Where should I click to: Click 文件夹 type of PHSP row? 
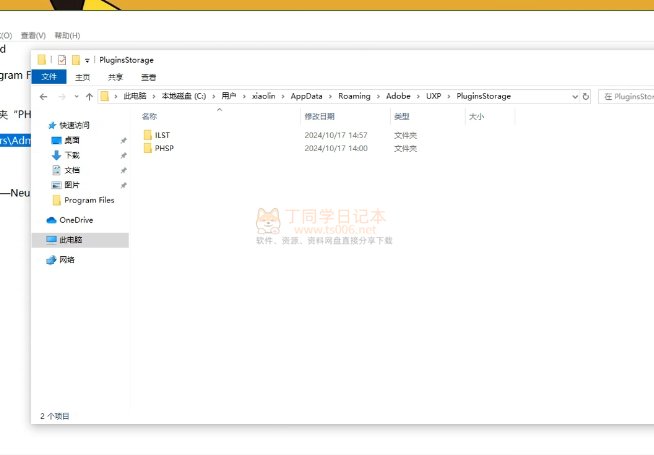[405, 148]
